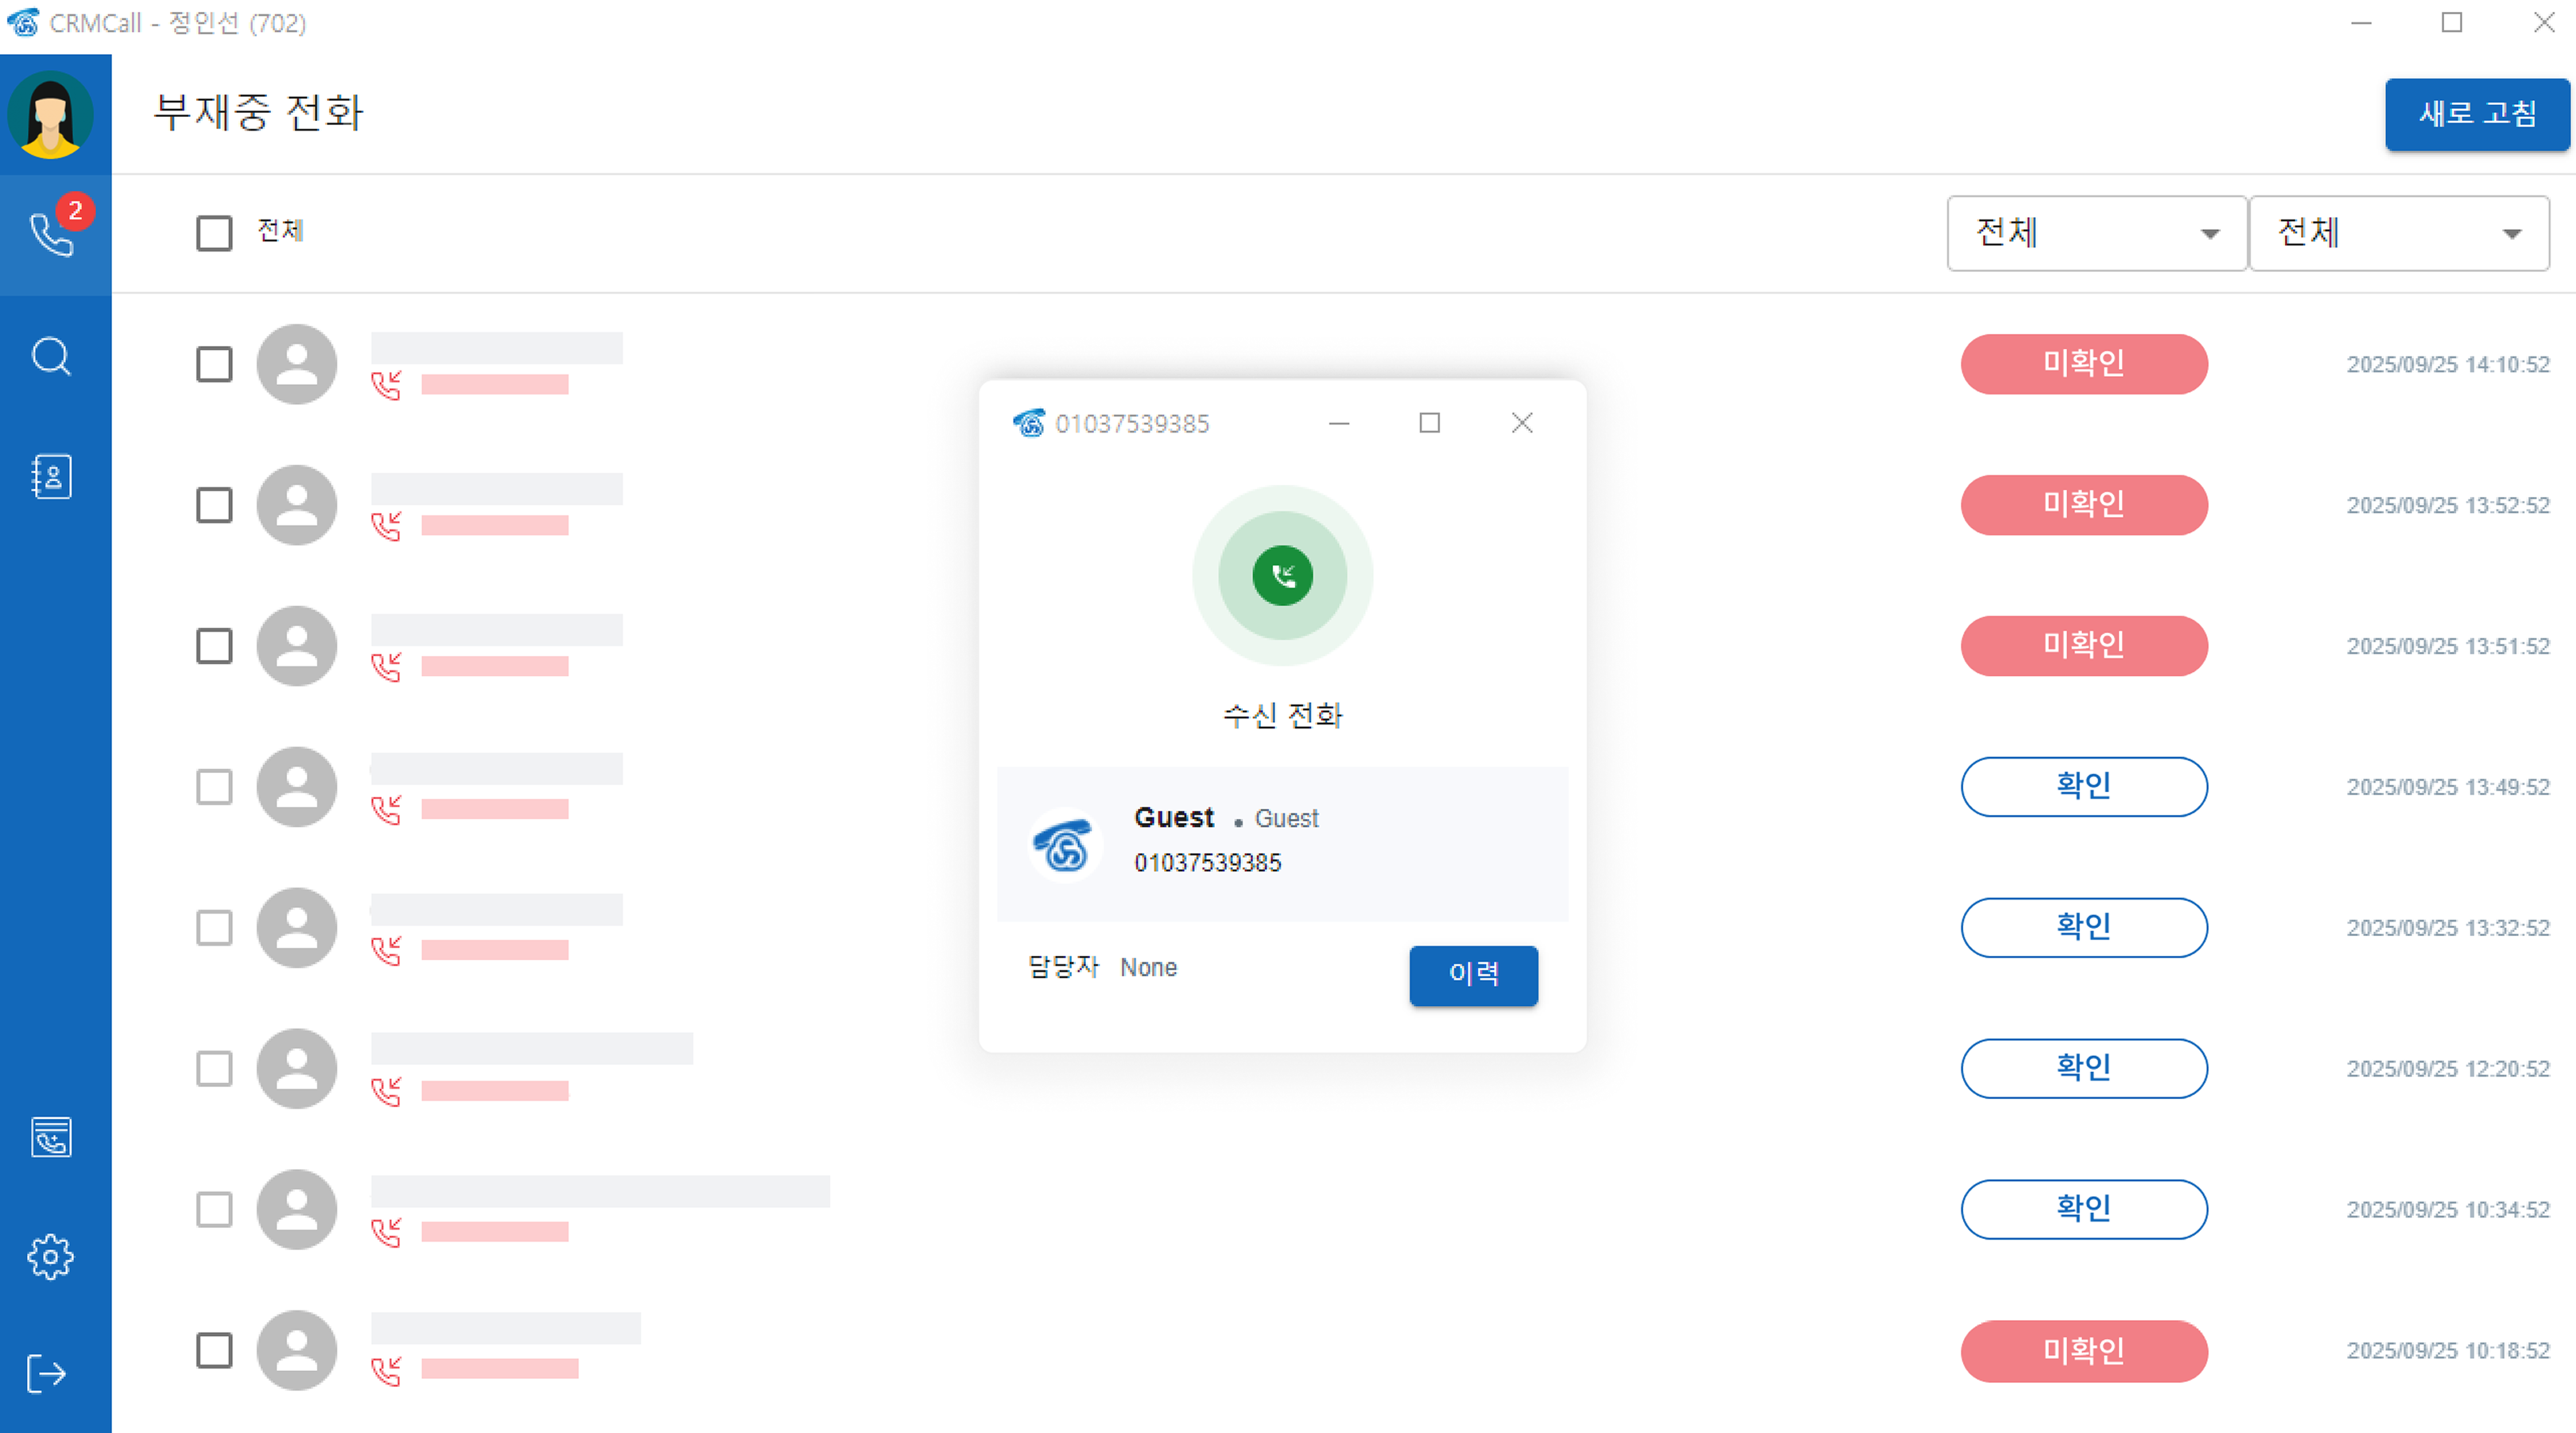The image size is (2576, 1433).
Task: Toggle the 전체 select-all checkbox
Action: tap(214, 233)
